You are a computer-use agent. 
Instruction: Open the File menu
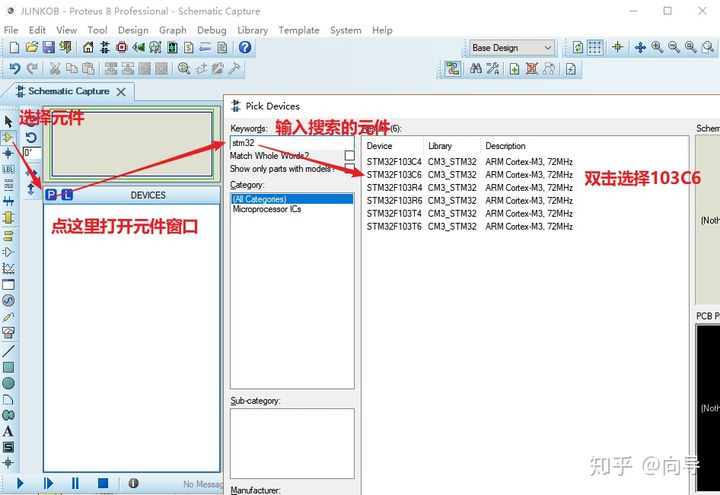tap(11, 30)
